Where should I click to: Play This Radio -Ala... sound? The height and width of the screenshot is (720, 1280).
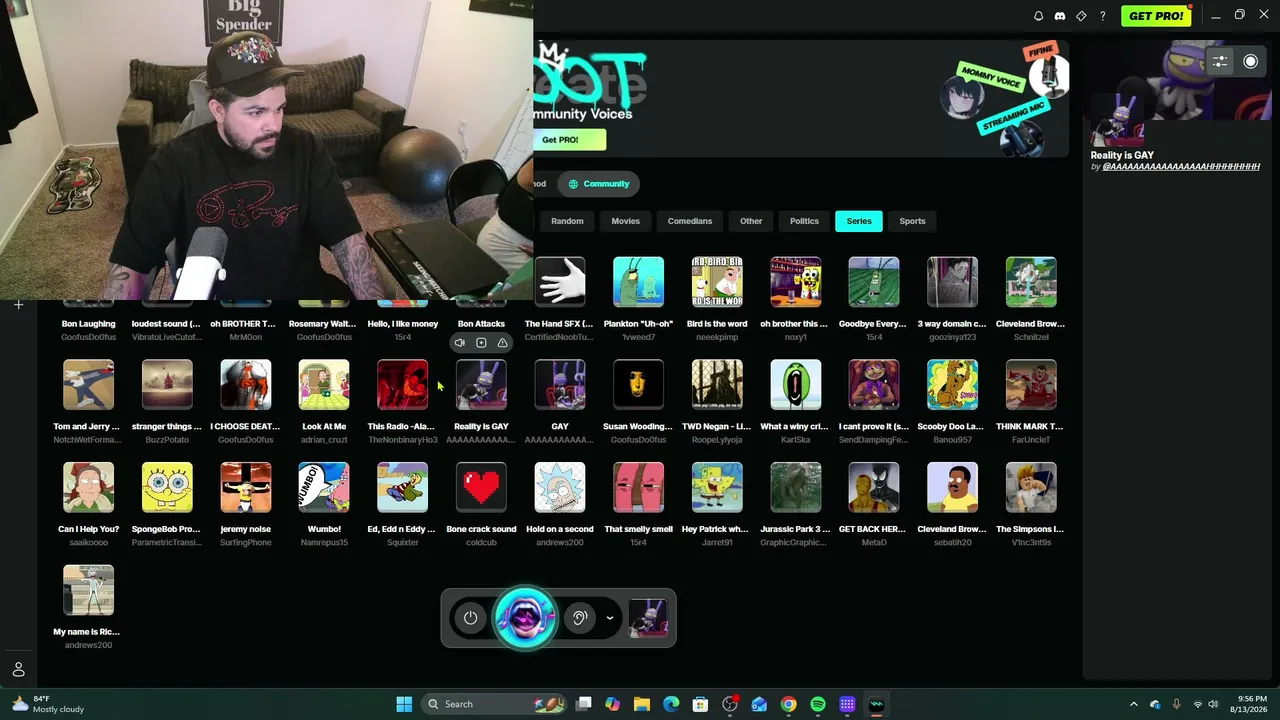click(403, 385)
